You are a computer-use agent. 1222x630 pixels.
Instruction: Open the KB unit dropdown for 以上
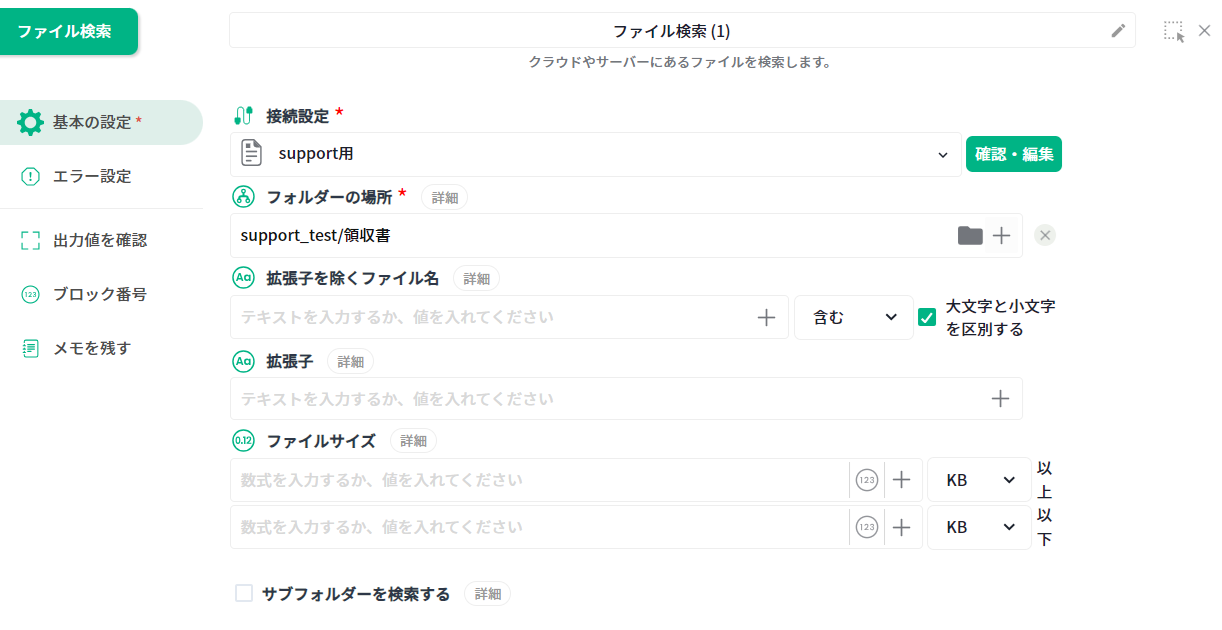(x=978, y=480)
